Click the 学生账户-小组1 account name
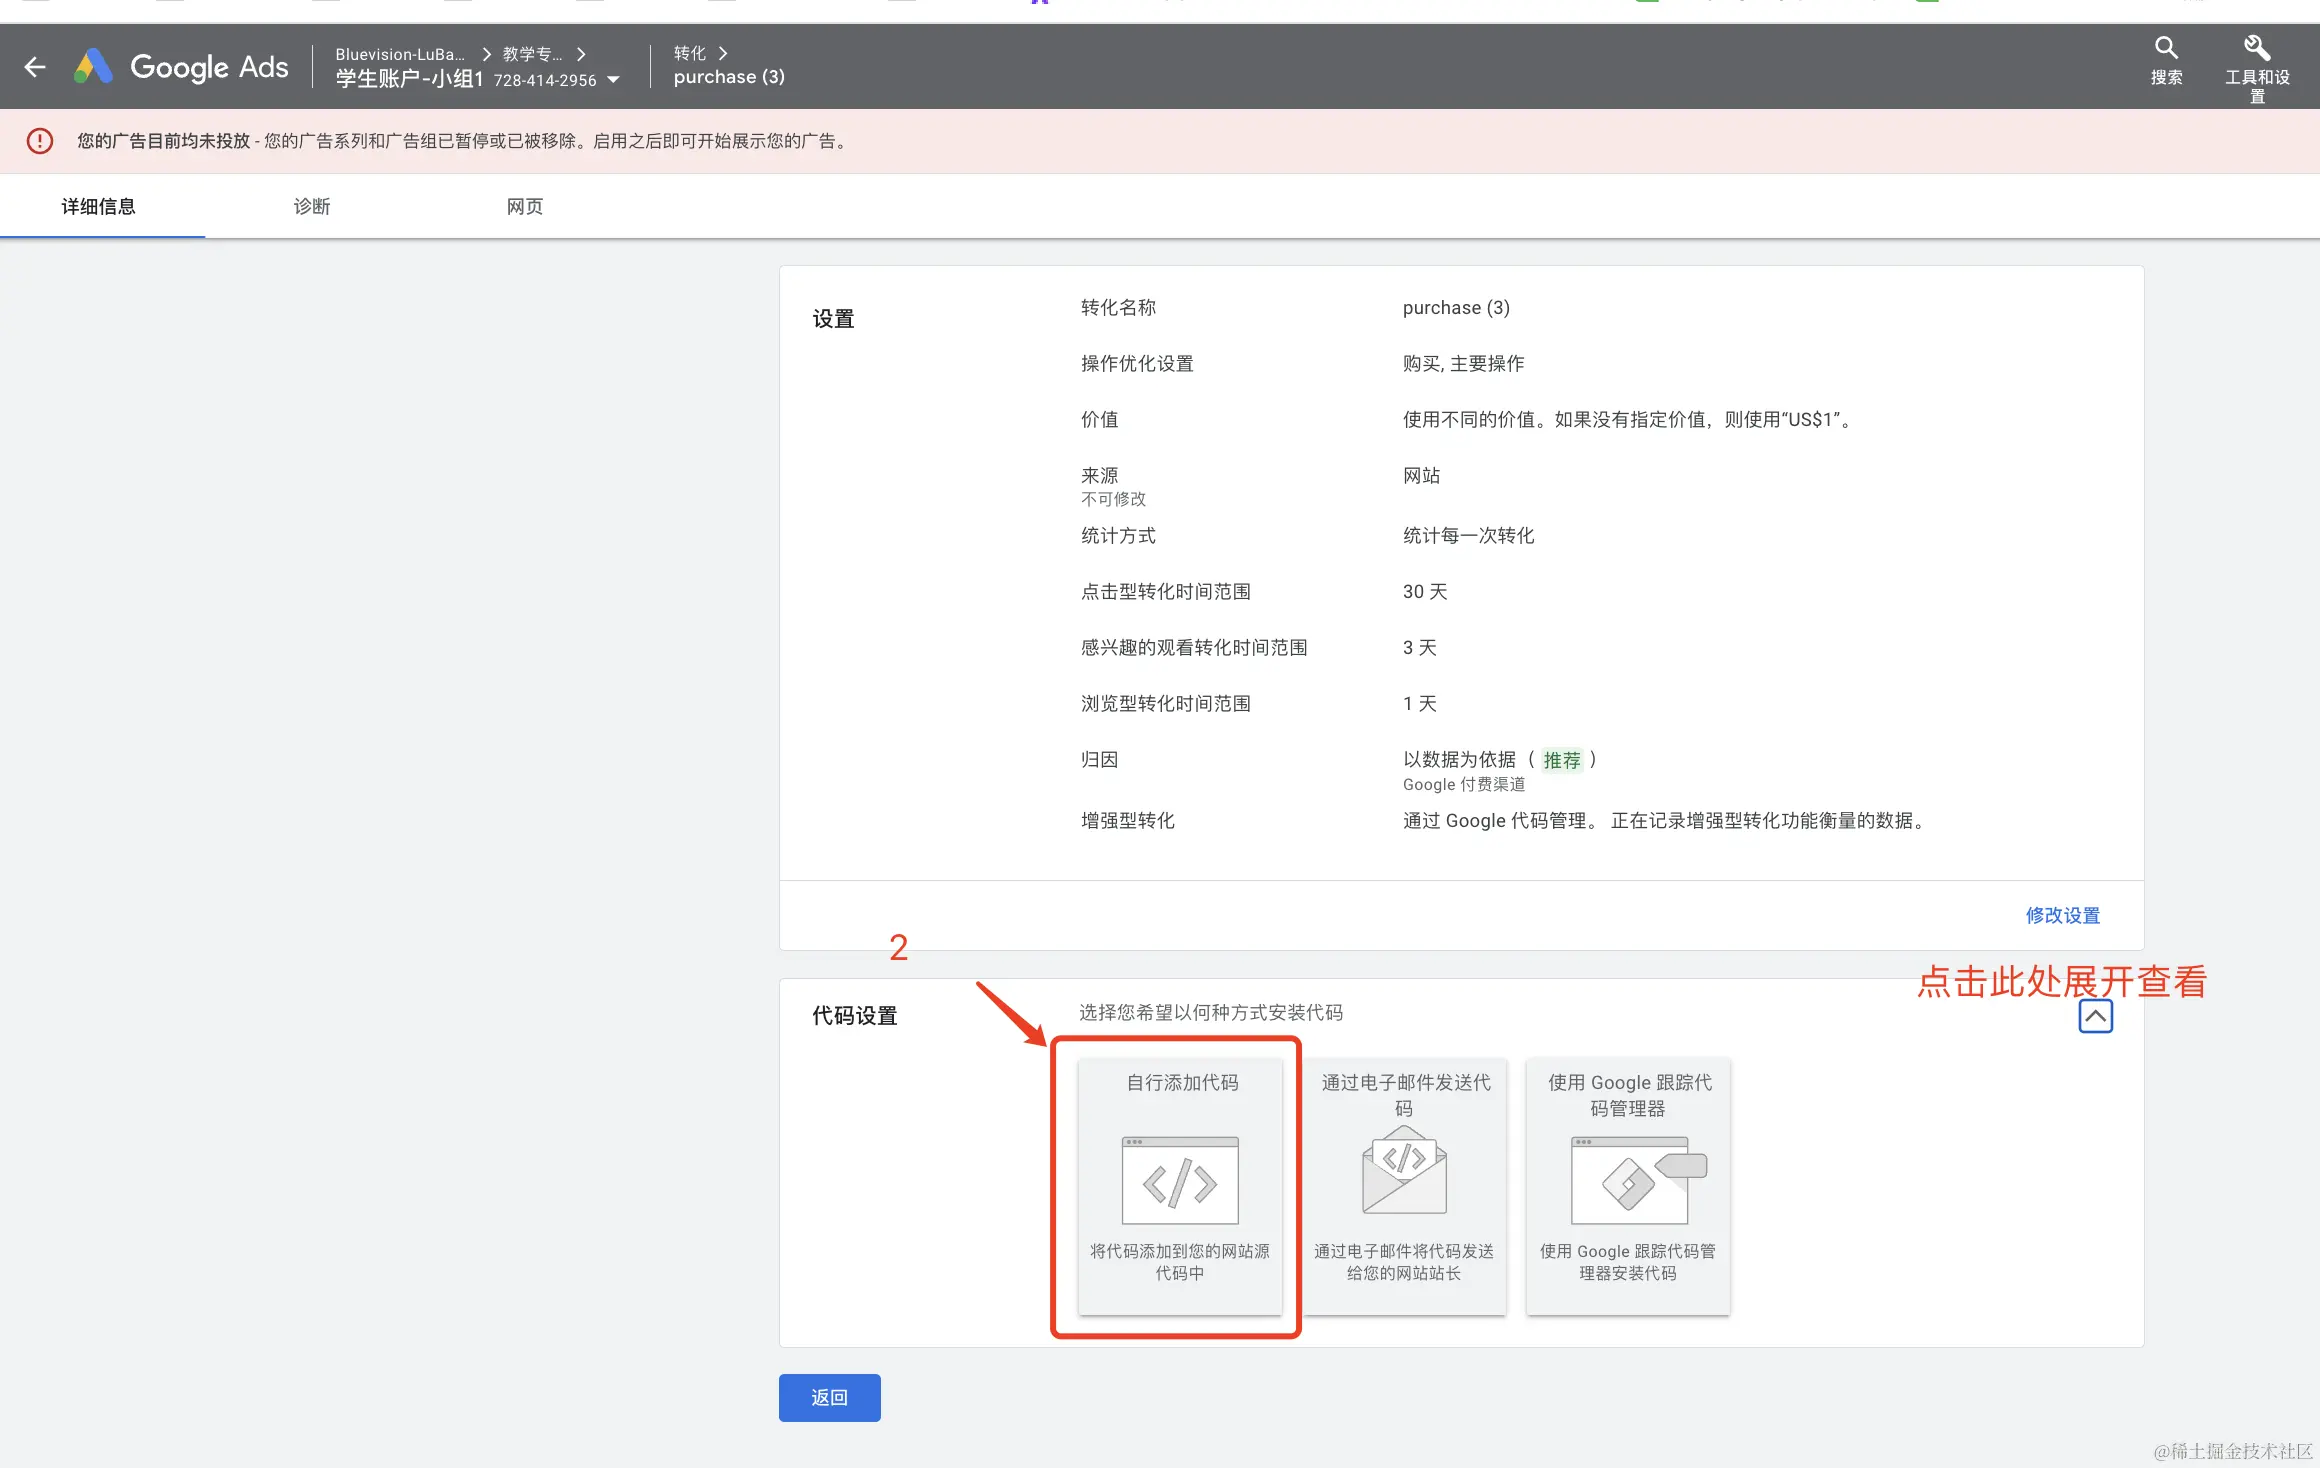 tap(409, 79)
